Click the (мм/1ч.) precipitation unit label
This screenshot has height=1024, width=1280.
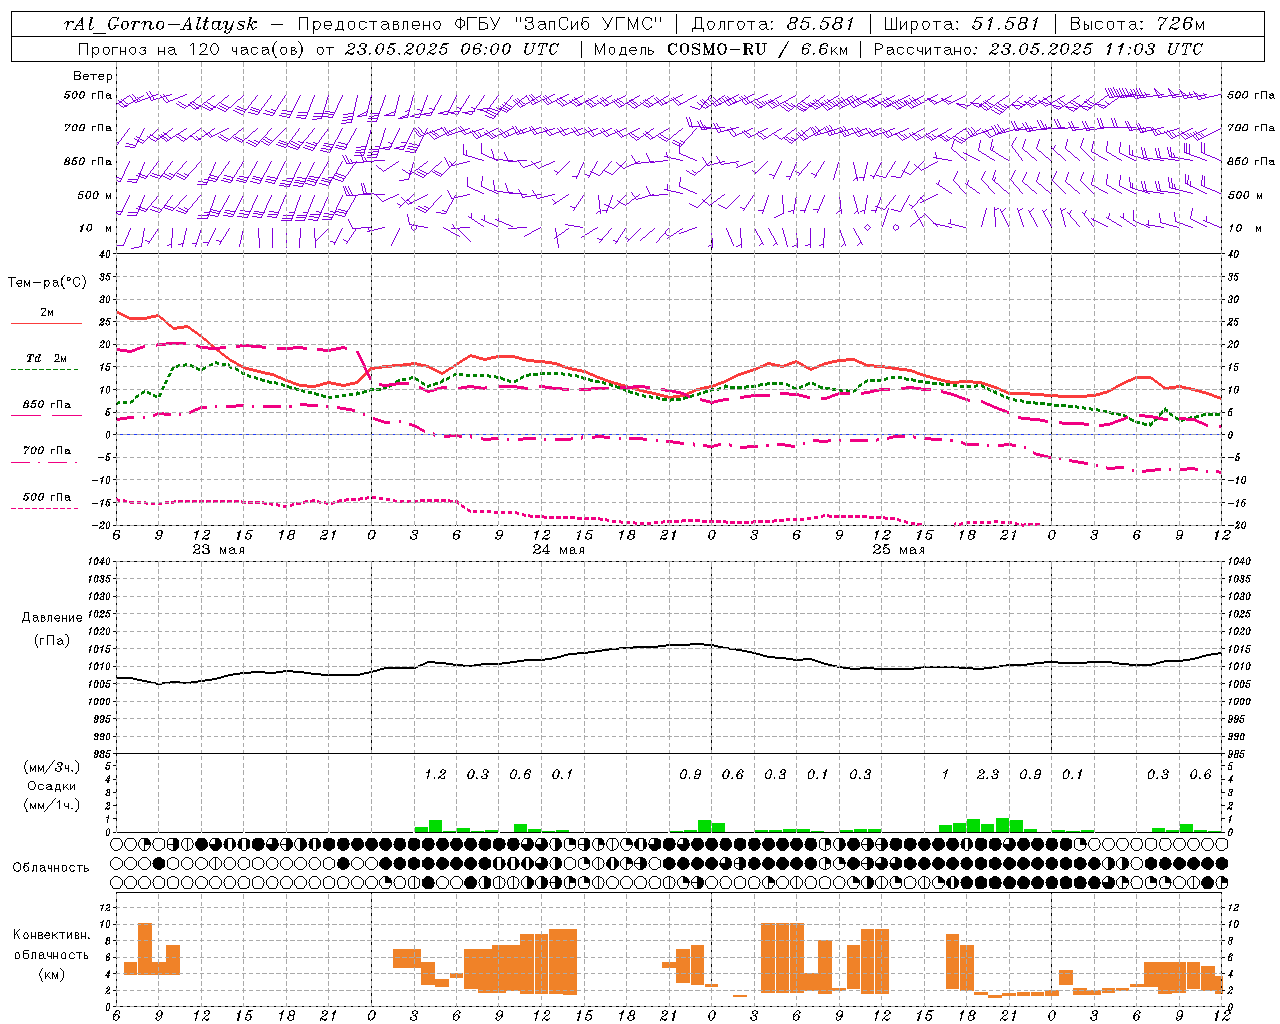tap(50, 805)
